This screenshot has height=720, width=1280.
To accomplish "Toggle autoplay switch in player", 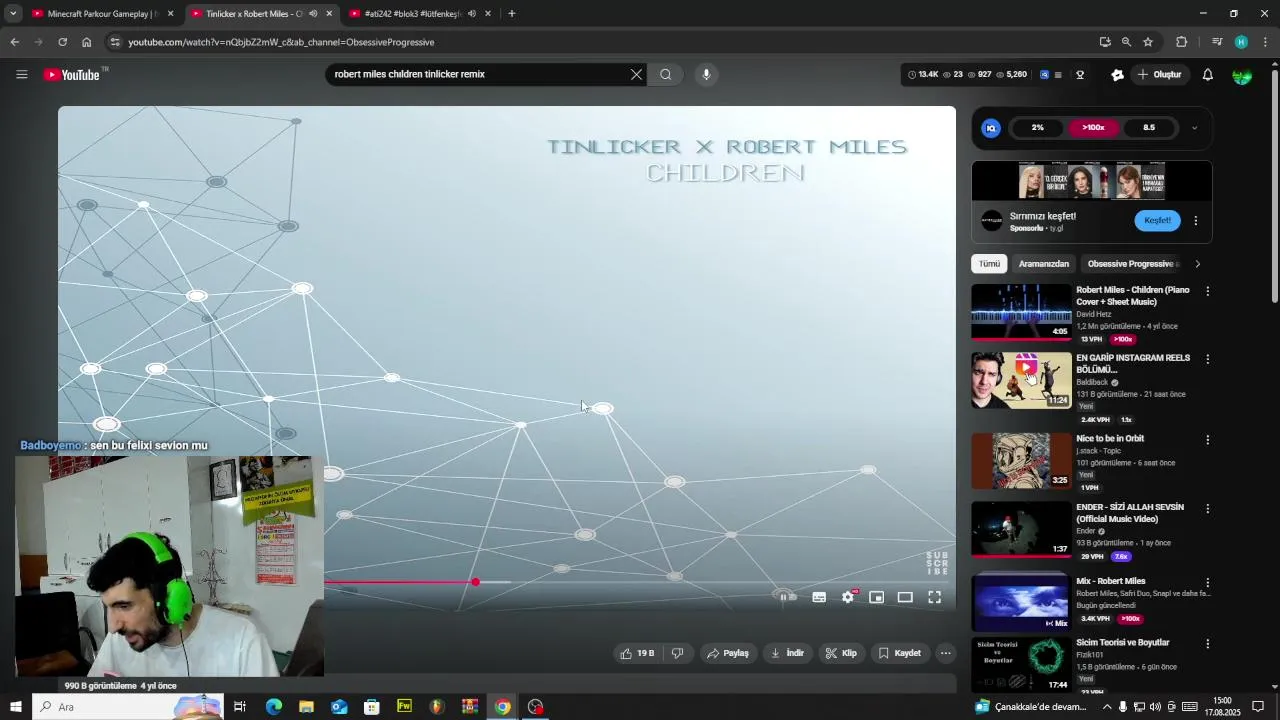I will pos(787,597).
